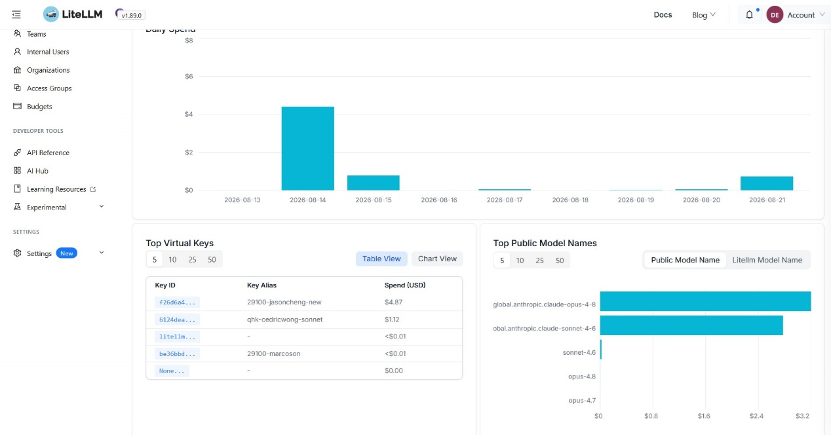Screen dimensions: 831x435
Task: Open Access Groups via its icon
Action: [x=17, y=88]
